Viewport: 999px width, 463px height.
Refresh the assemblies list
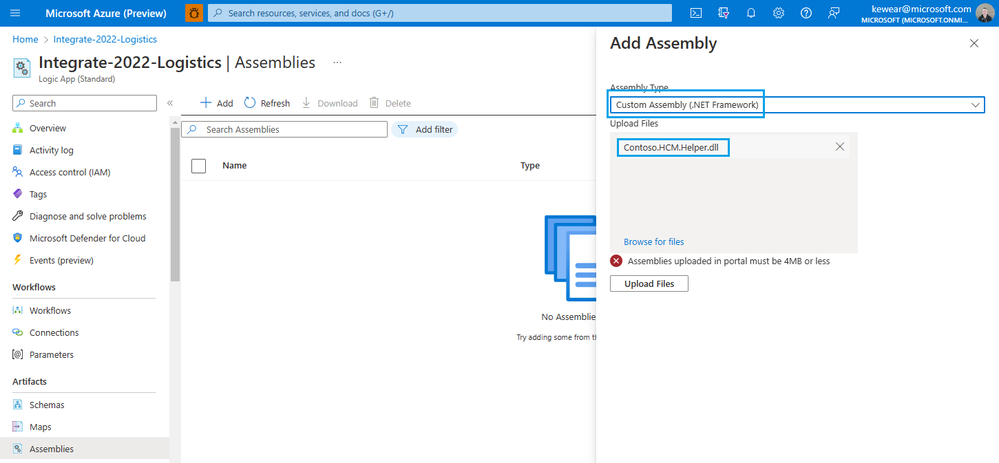[267, 103]
